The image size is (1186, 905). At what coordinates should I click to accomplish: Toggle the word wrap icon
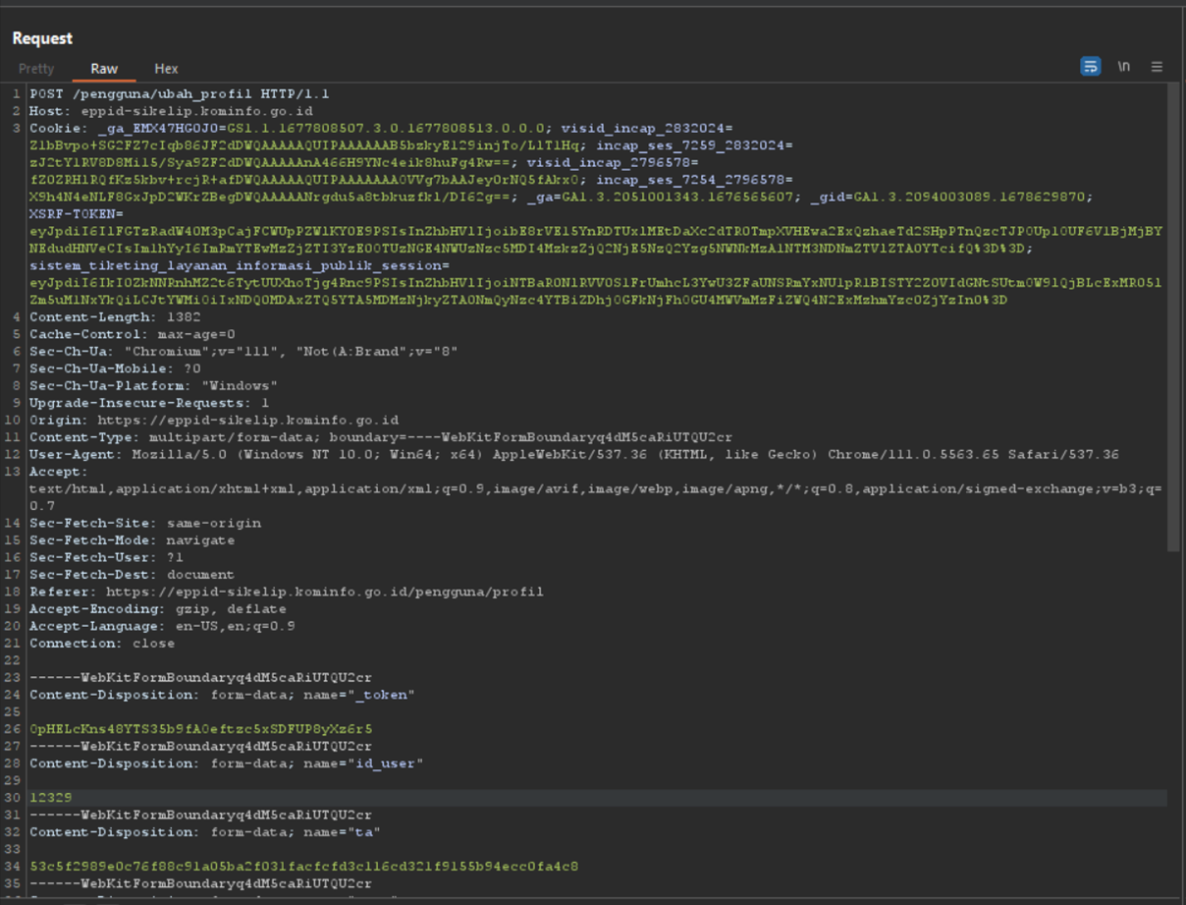[1090, 67]
